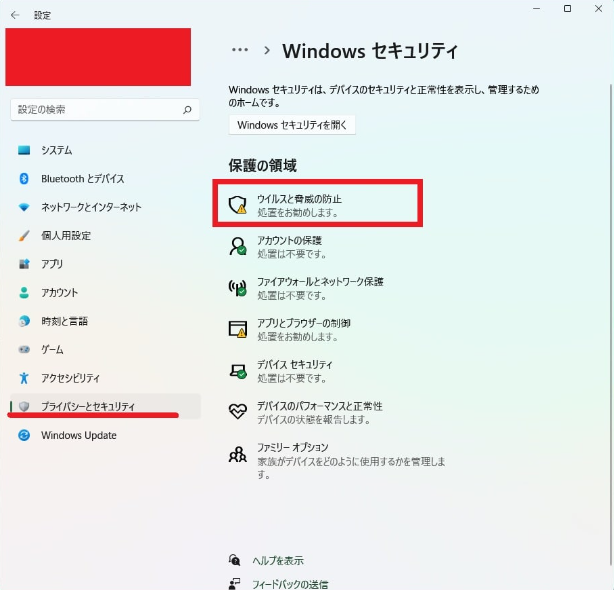
Task: Open the システム settings category
Action: 105,150
